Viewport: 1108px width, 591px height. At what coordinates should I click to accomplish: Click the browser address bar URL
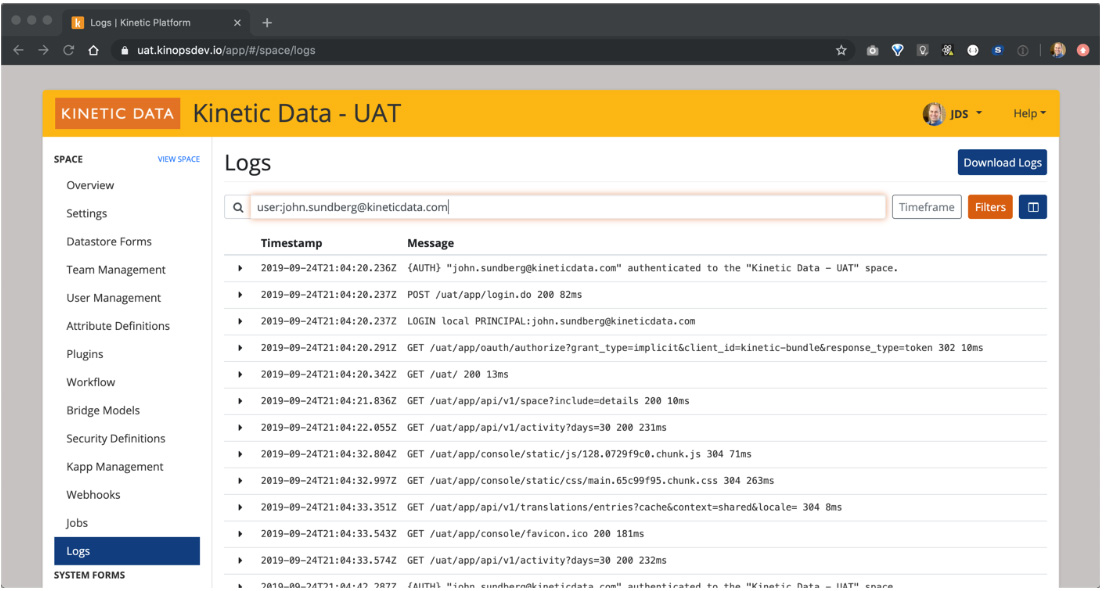226,50
